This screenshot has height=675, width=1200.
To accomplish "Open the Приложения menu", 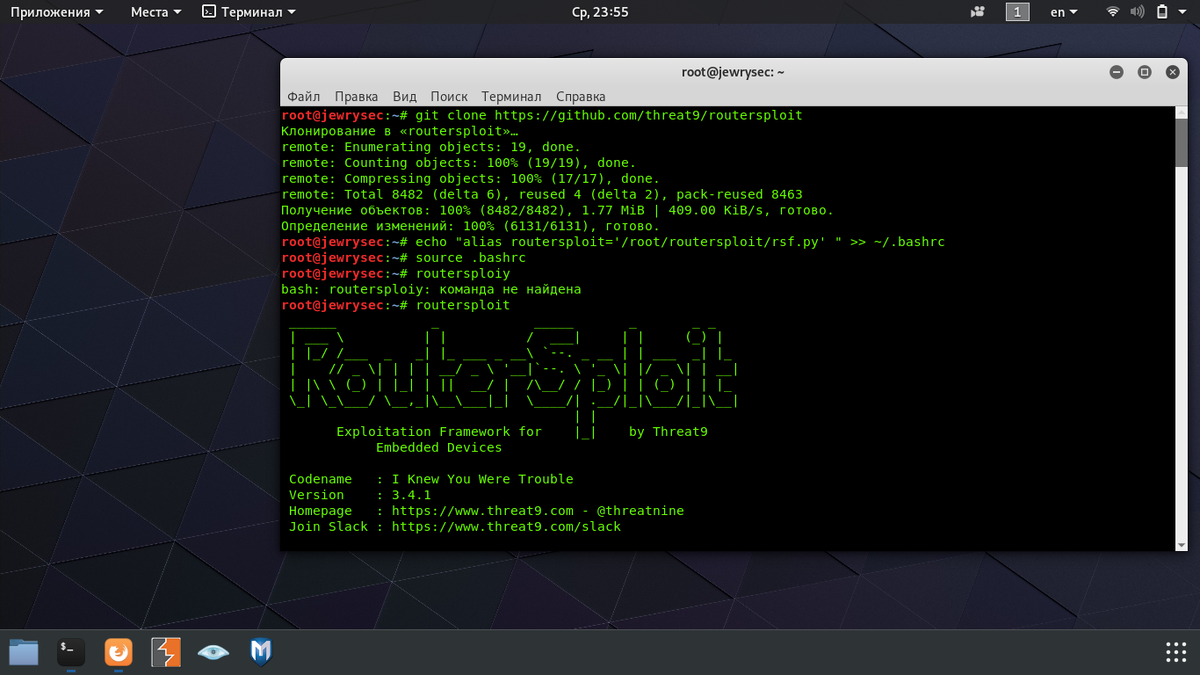I will click(x=56, y=13).
